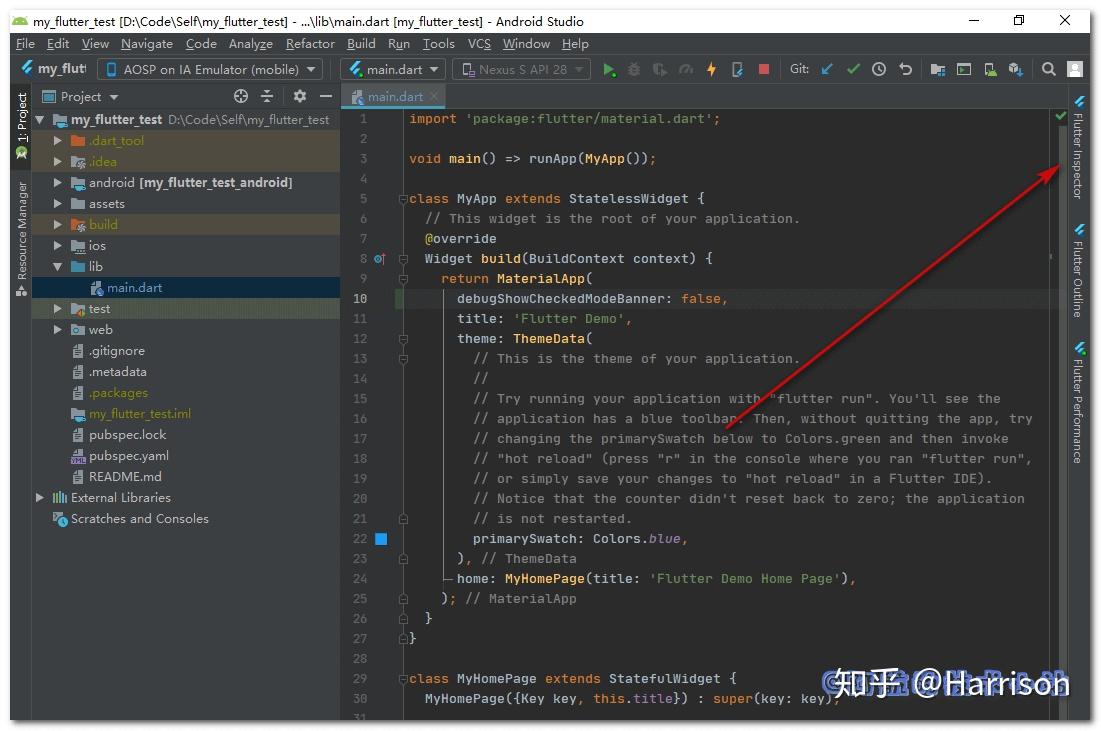
Task: Open SDK Manager icon
Action: point(1015,69)
